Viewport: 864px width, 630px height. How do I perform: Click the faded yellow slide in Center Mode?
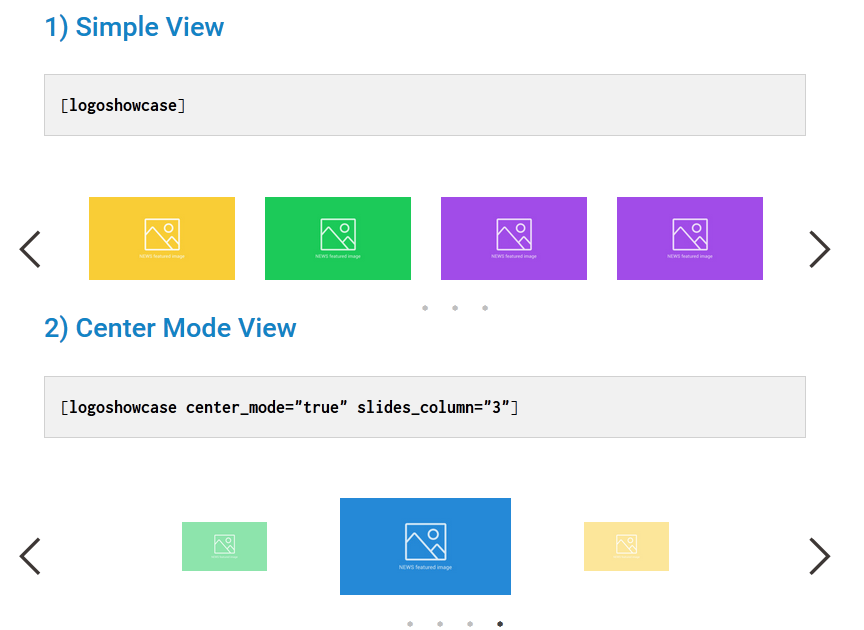click(x=626, y=546)
